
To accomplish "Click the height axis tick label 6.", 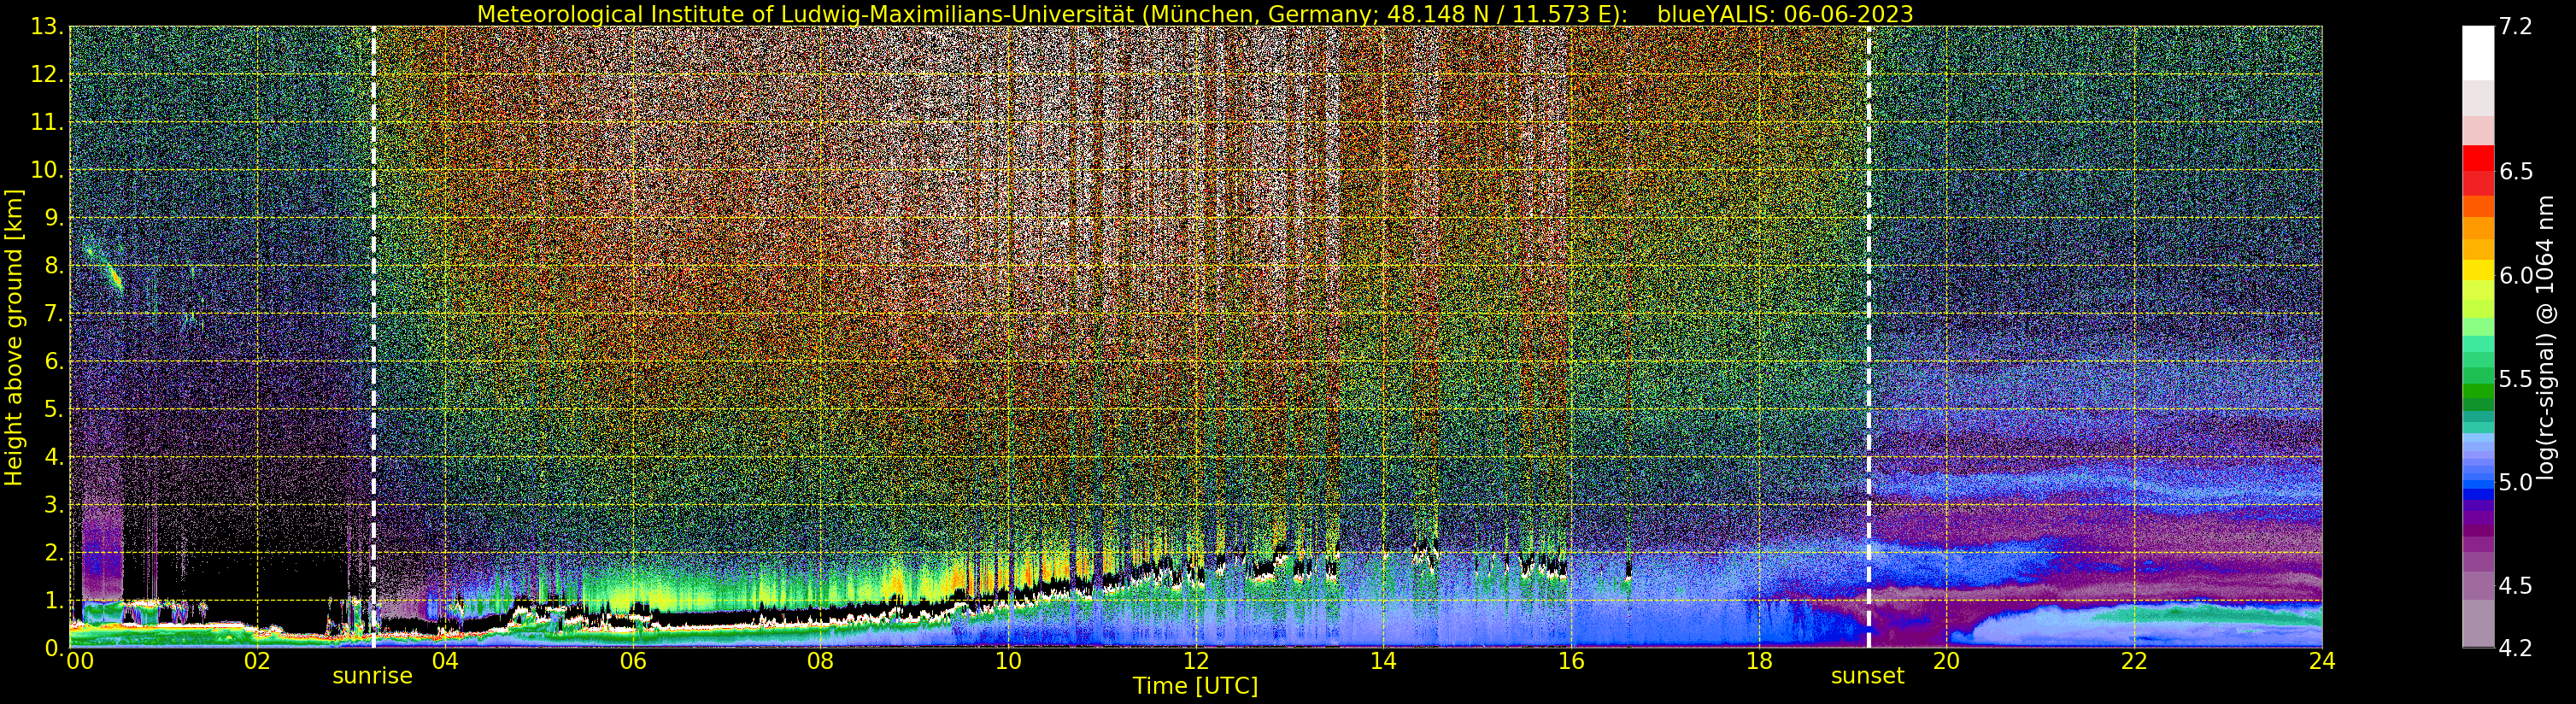I will pos(54,361).
